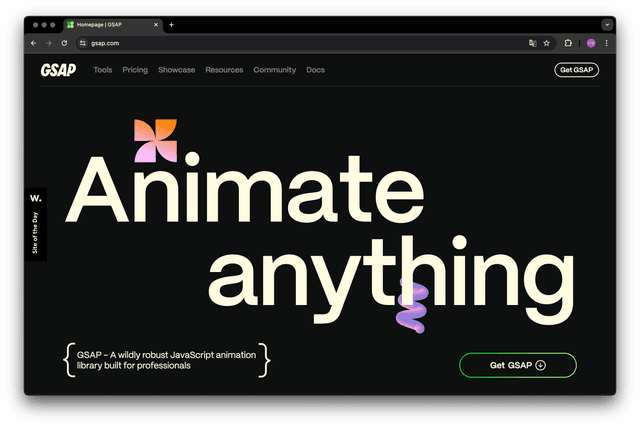Screen dimensions: 640x427
Task: Click the 'Animate' headline text
Action: (x=244, y=190)
